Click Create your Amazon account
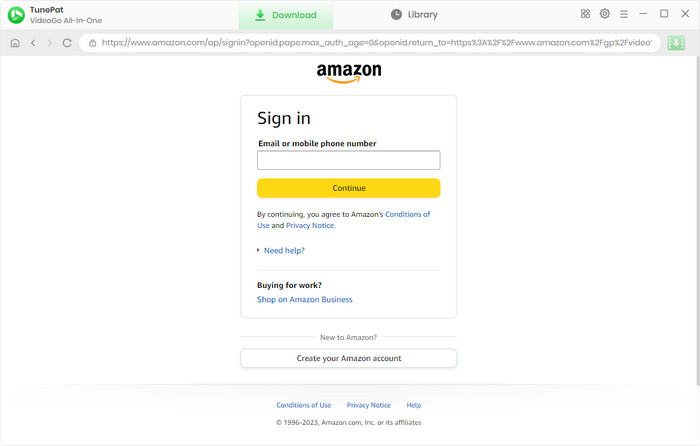This screenshot has width=700, height=446. tap(349, 358)
